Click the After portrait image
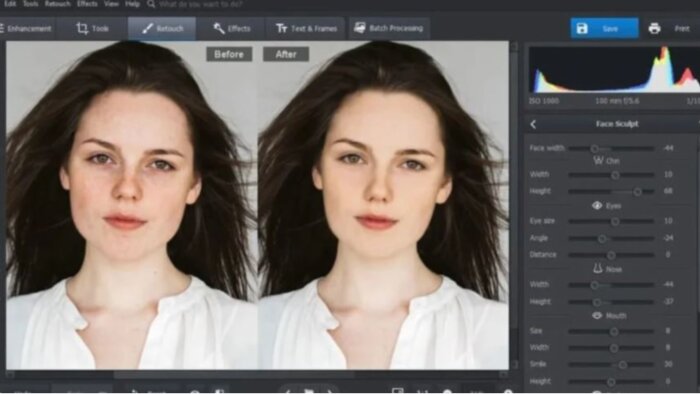 pos(383,205)
